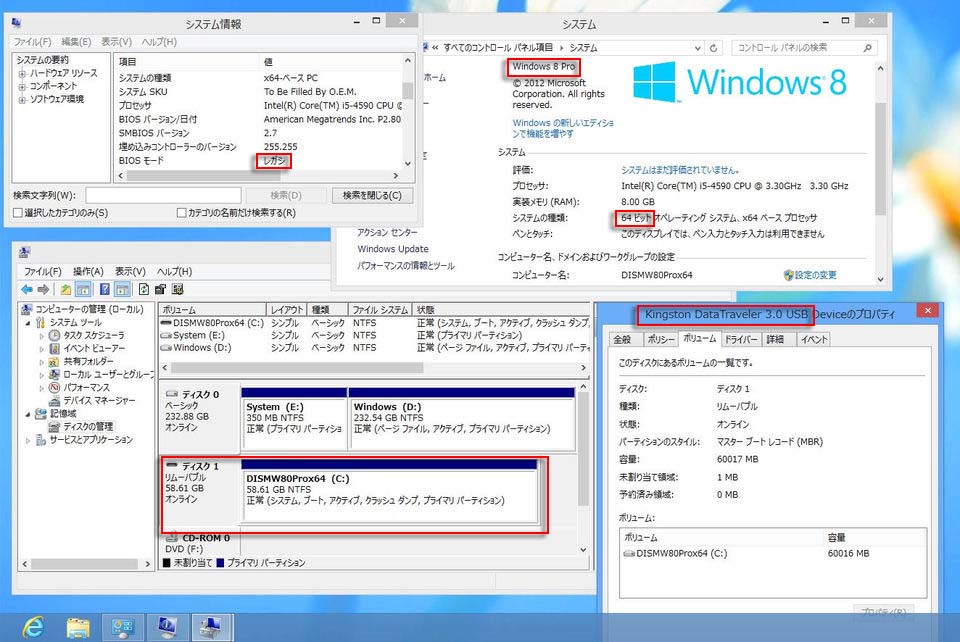The image size is (960, 642).
Task: Expand ソフトウェア環境 in System Information tree
Action: click(22, 99)
